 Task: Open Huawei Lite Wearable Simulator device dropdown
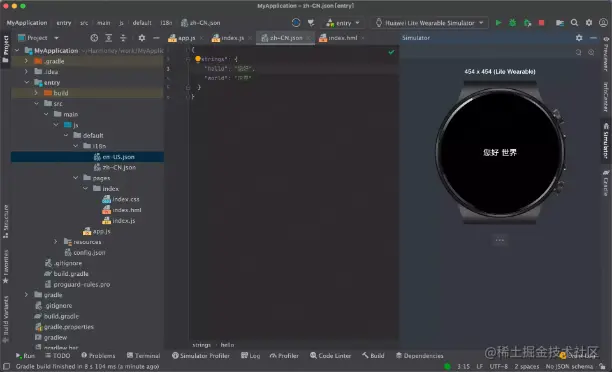click(x=429, y=23)
